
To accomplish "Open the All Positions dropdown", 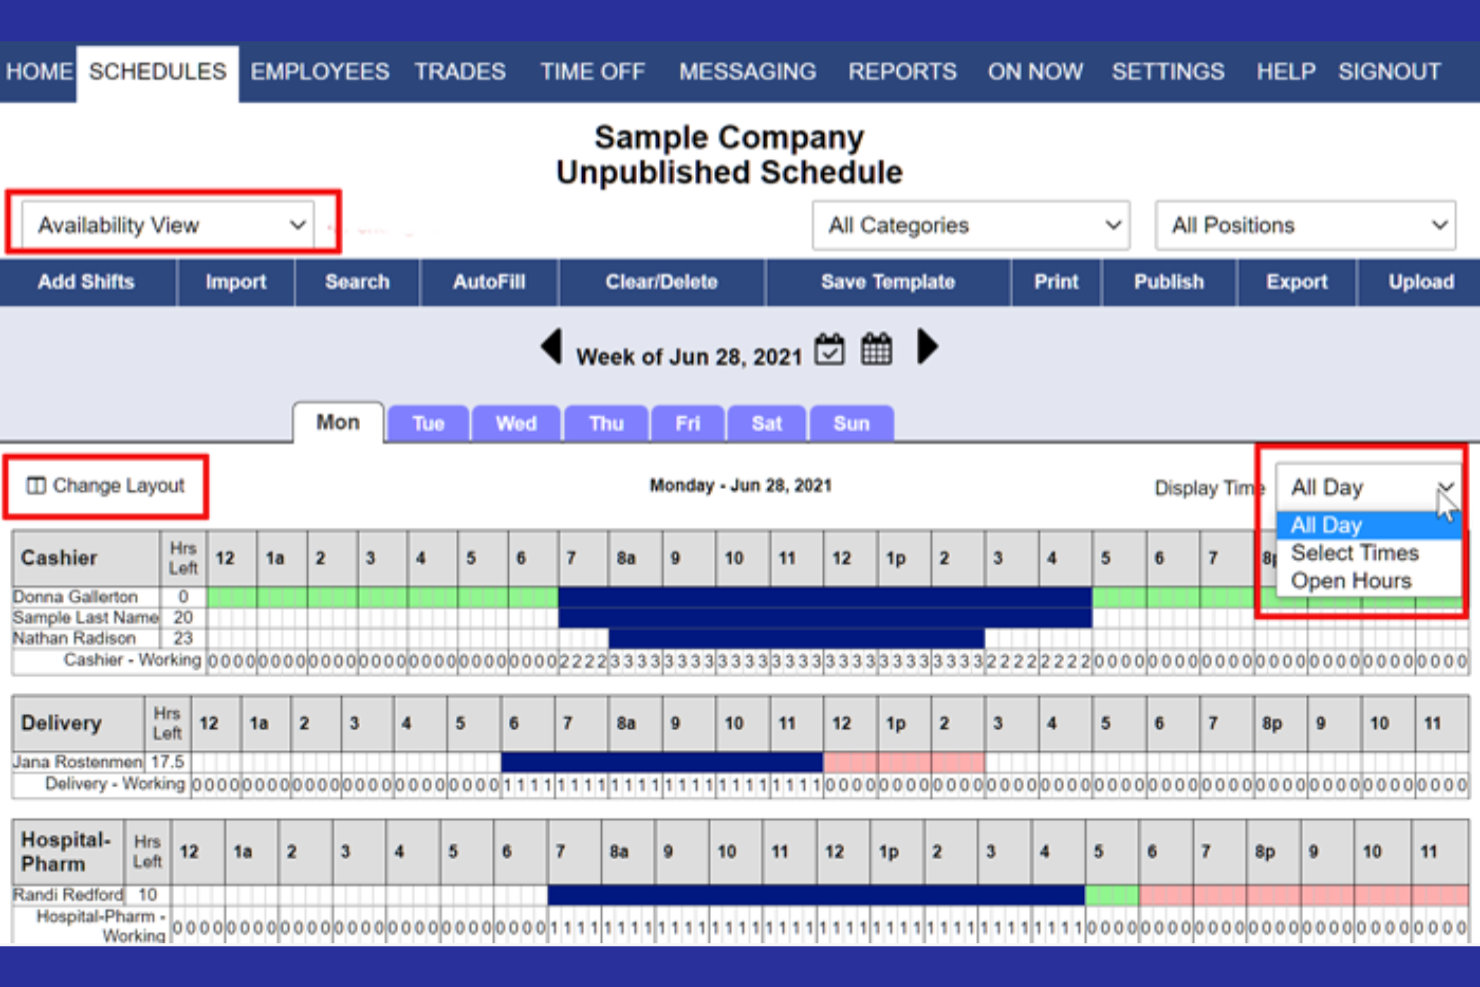I will coord(1305,225).
